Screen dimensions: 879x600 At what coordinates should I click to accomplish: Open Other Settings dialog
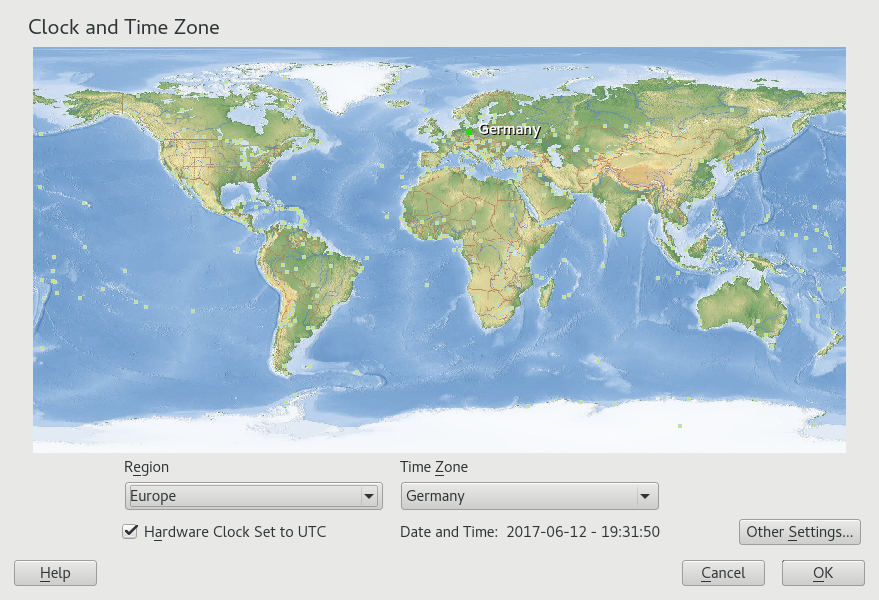pyautogui.click(x=799, y=532)
